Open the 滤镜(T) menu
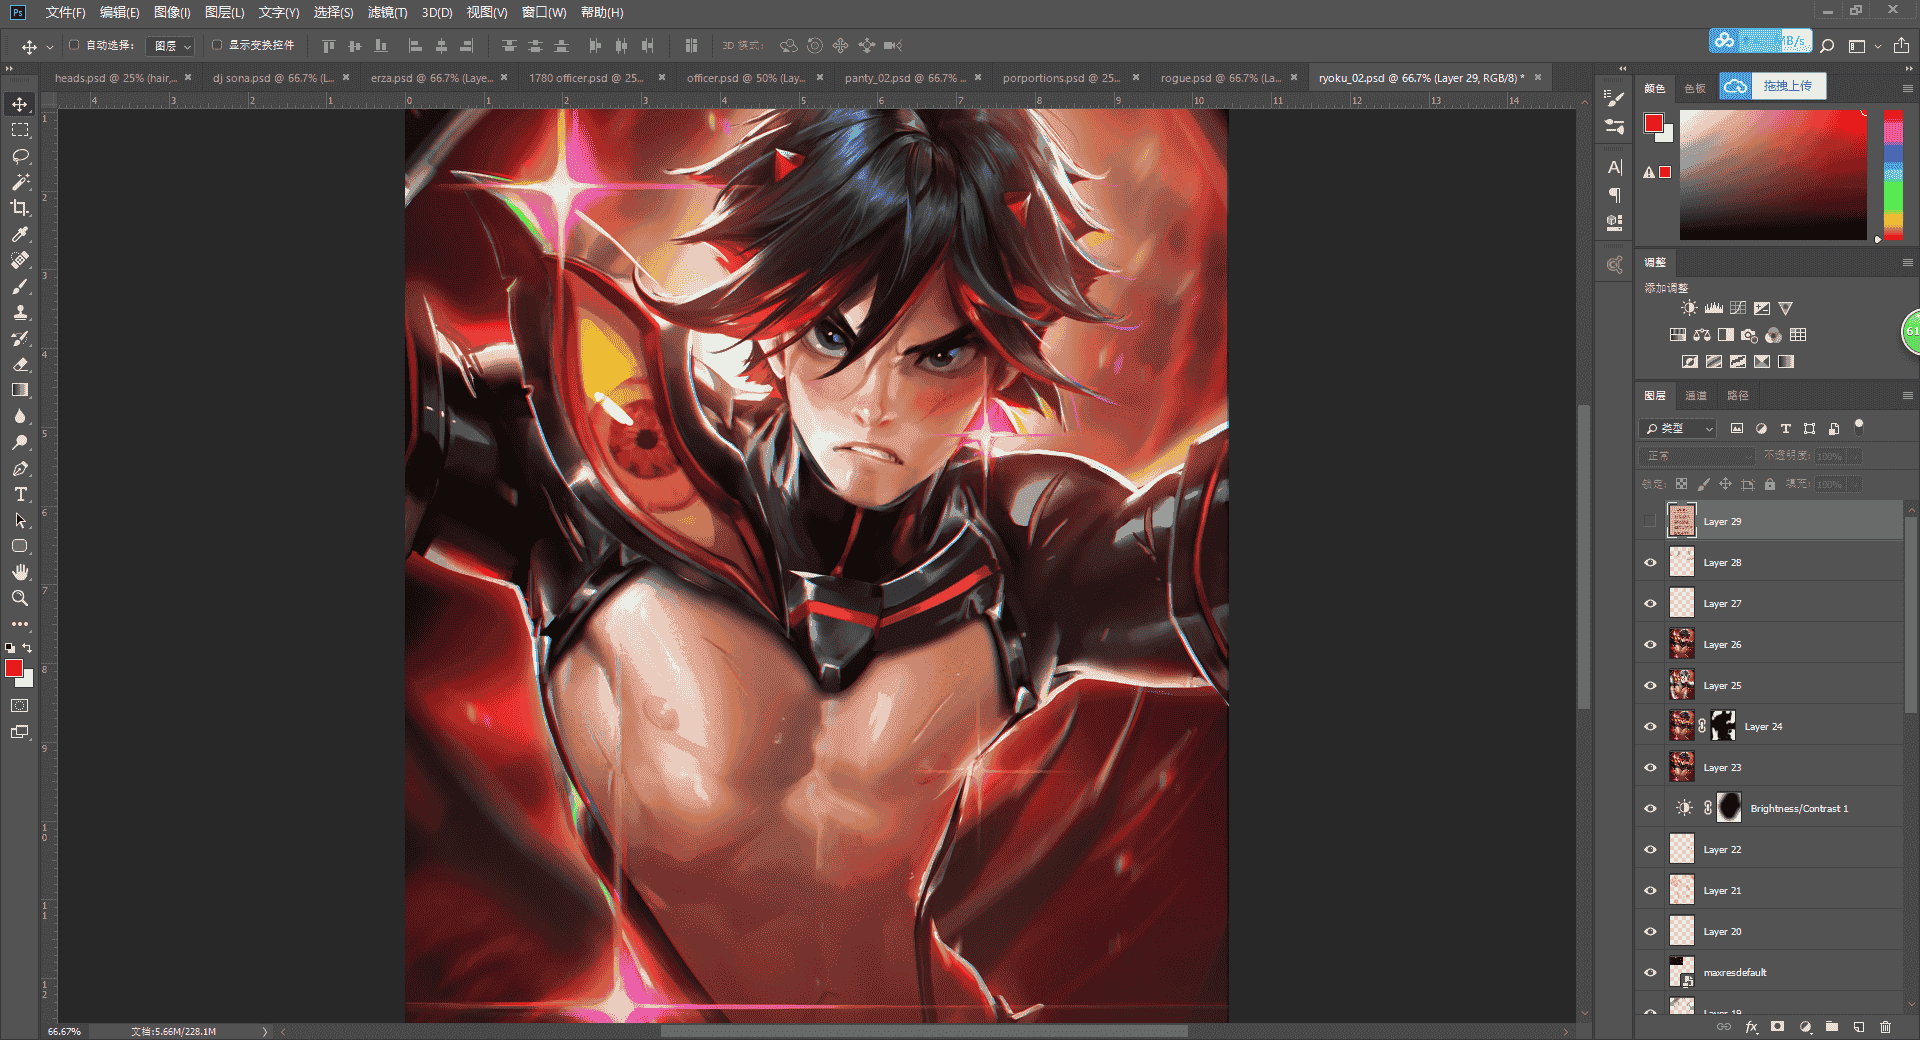 pos(387,12)
